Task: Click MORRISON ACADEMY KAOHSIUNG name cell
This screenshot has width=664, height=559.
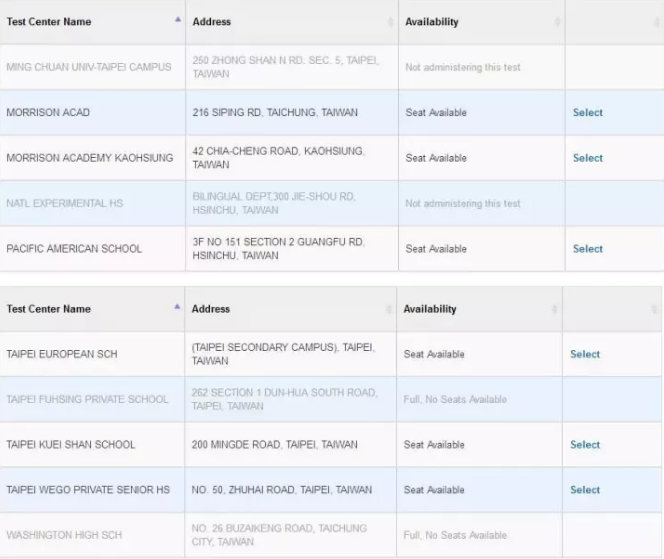Action: pyautogui.click(x=90, y=158)
